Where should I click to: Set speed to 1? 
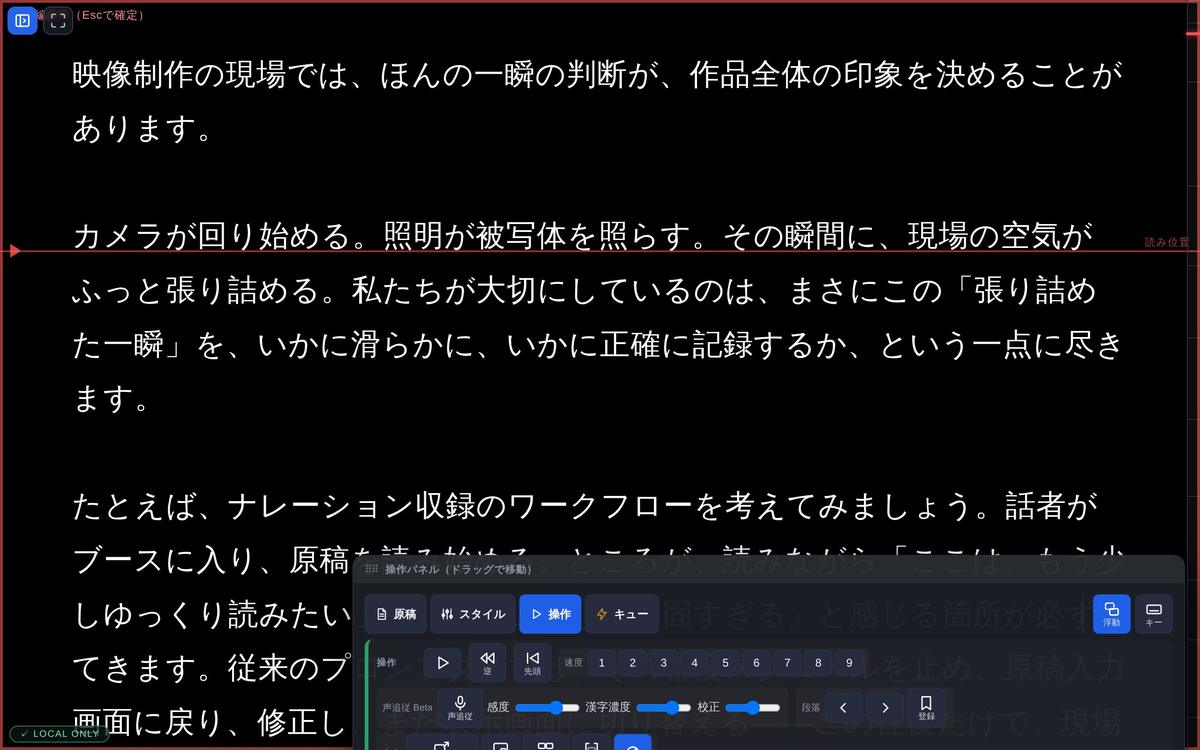(601, 663)
